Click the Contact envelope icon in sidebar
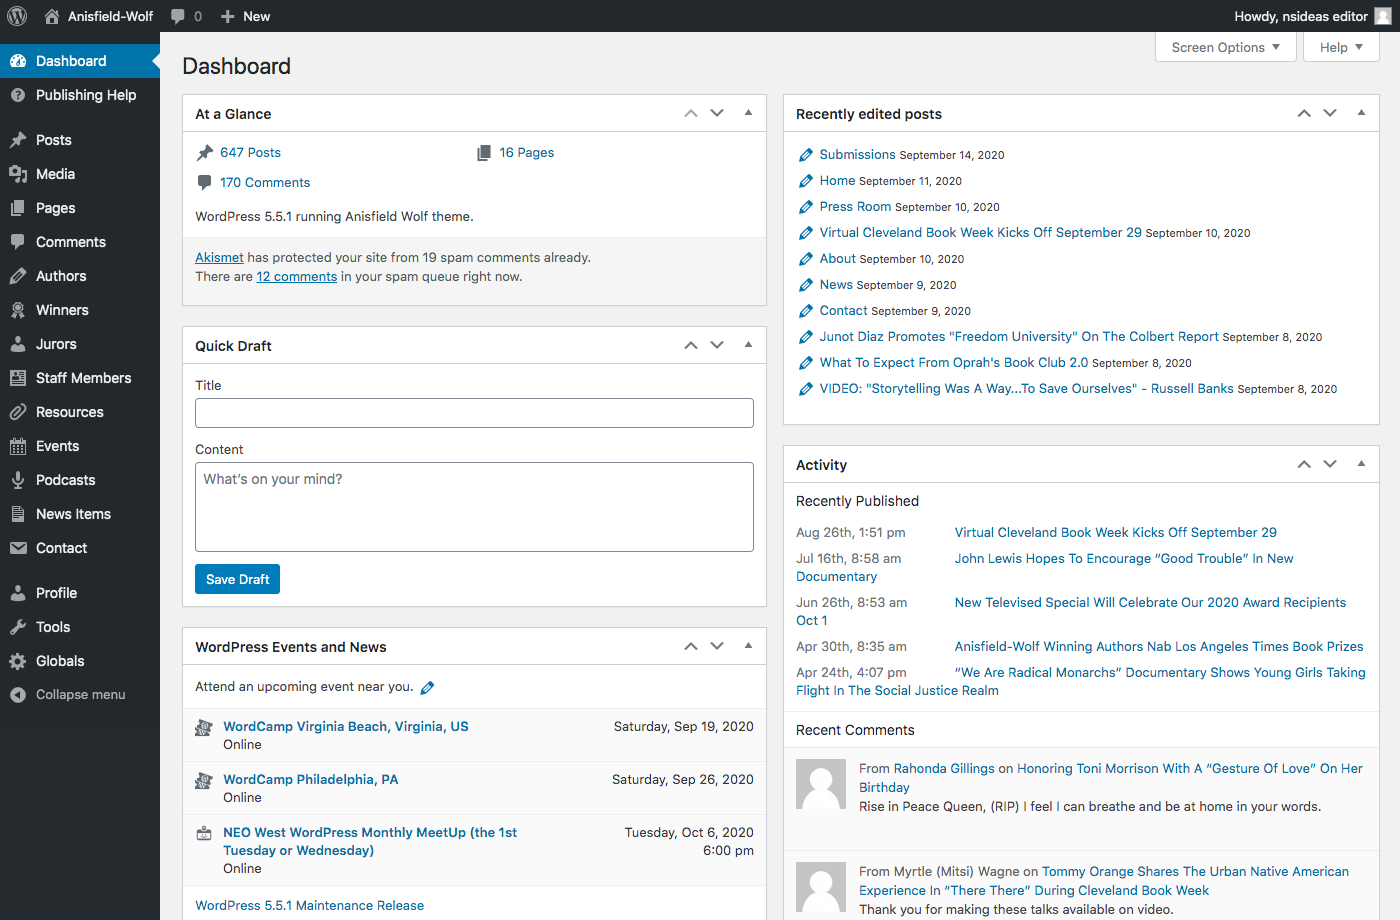Image resolution: width=1400 pixels, height=920 pixels. (x=18, y=548)
